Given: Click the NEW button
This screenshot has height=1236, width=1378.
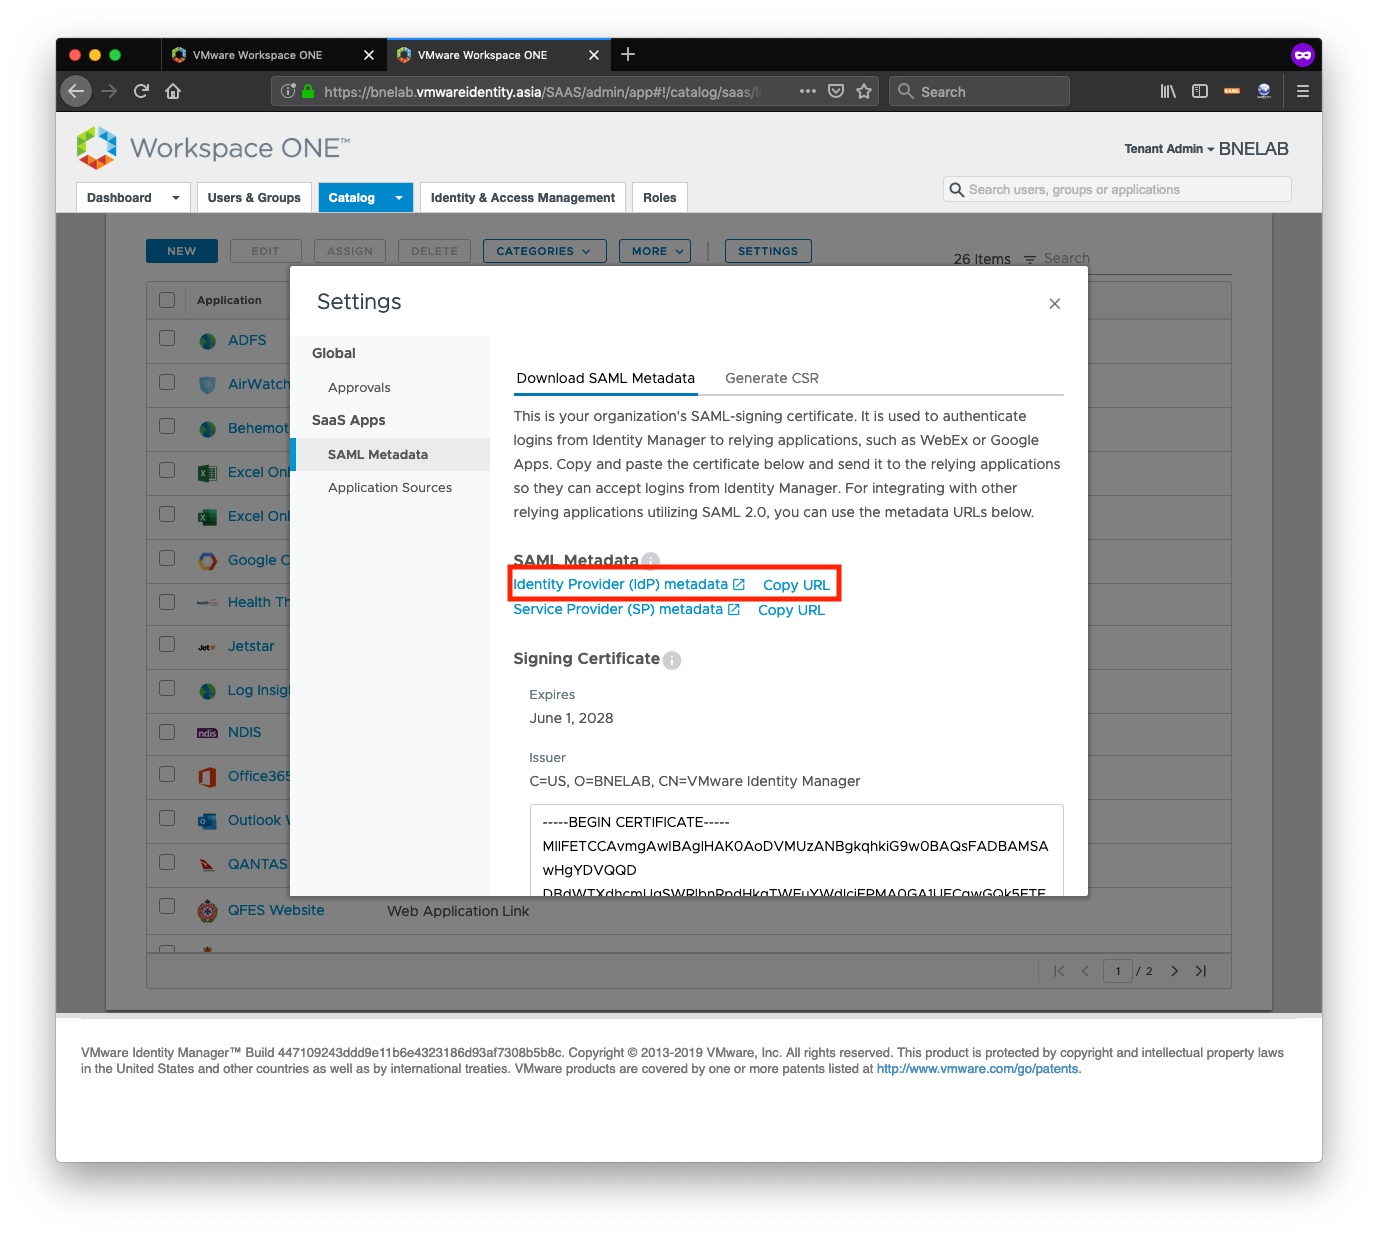Looking at the screenshot, I should [x=182, y=251].
